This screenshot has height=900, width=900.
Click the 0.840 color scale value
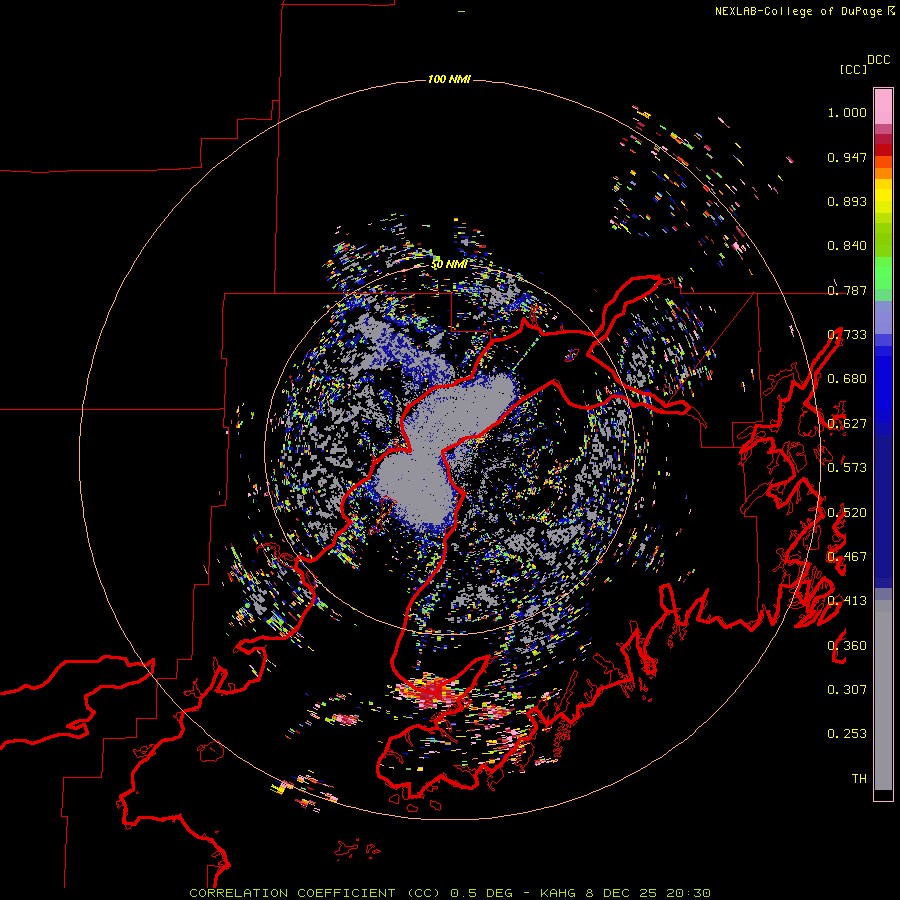click(847, 246)
